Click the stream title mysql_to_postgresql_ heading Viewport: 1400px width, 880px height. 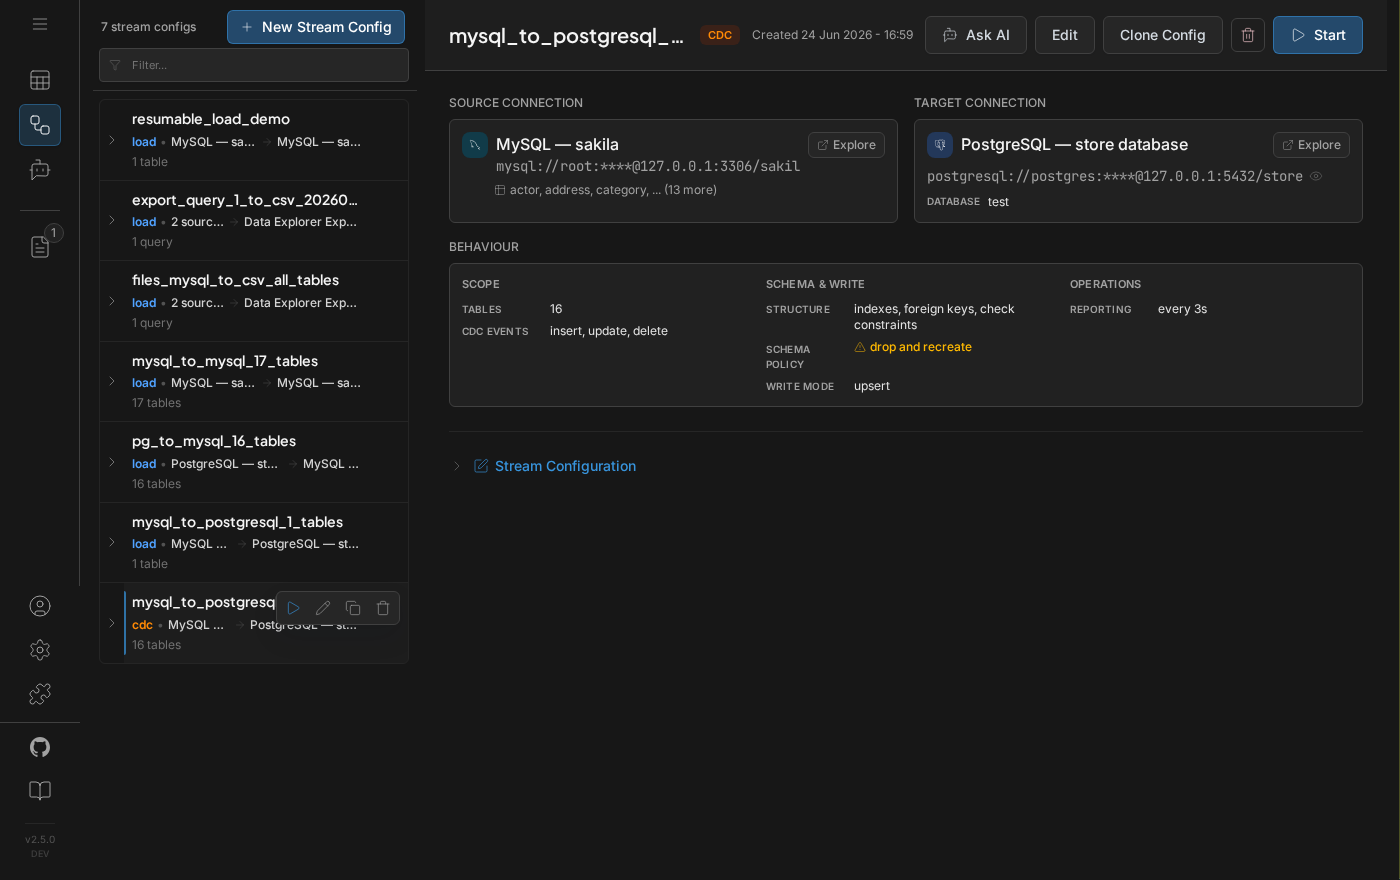(567, 36)
